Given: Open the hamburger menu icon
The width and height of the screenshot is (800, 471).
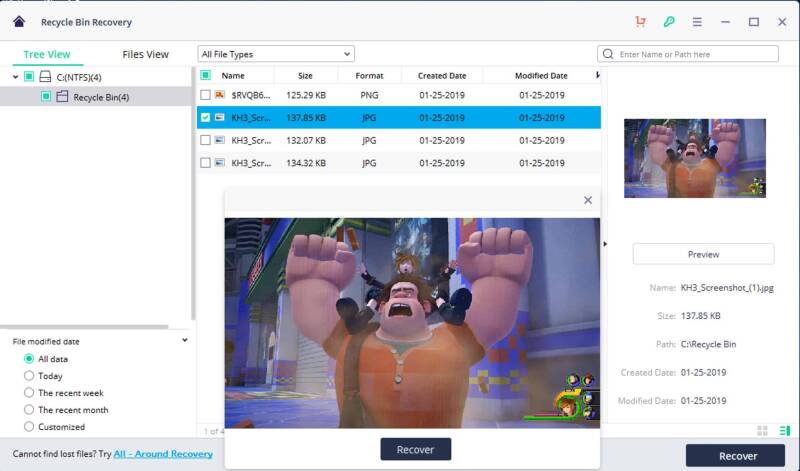Looking at the screenshot, I should [697, 22].
